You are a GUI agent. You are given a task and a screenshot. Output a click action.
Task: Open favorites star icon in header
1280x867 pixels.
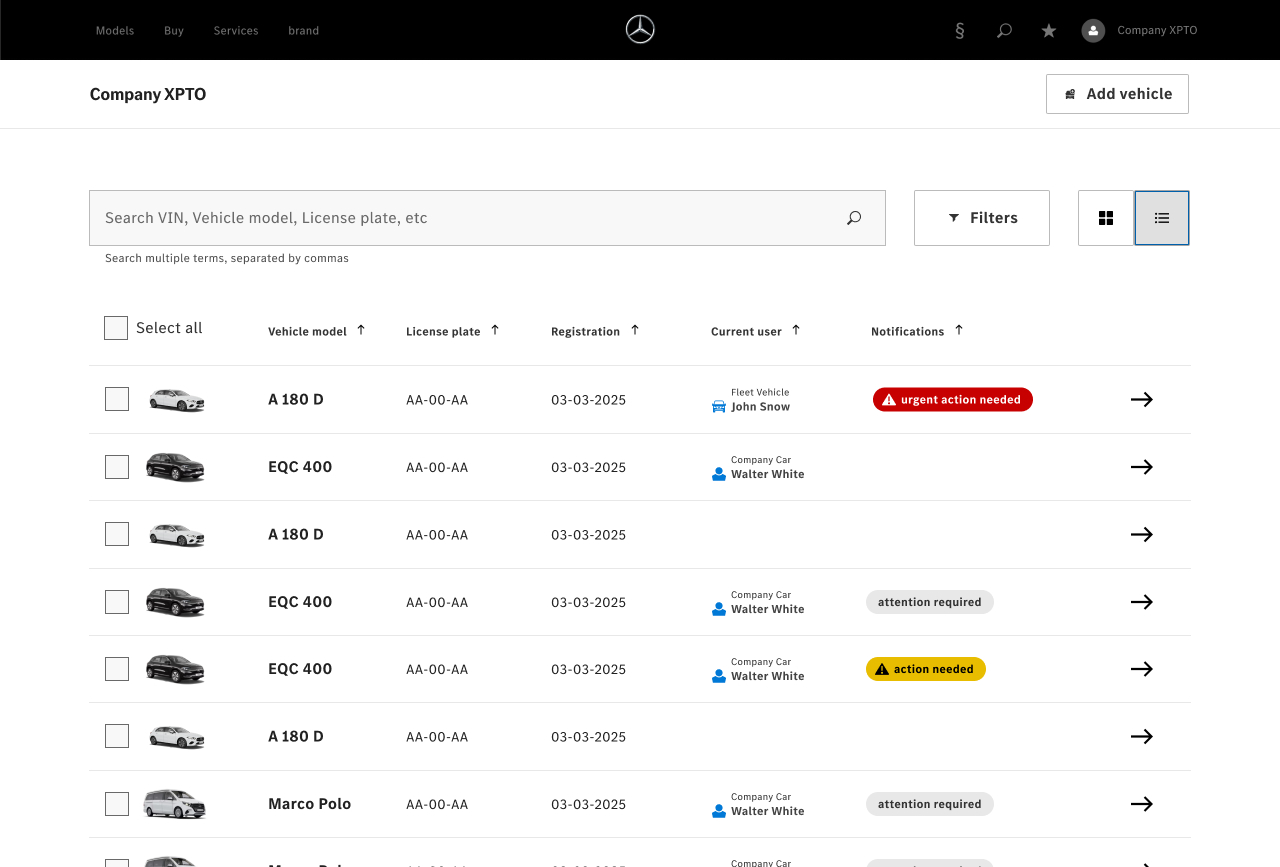point(1049,31)
